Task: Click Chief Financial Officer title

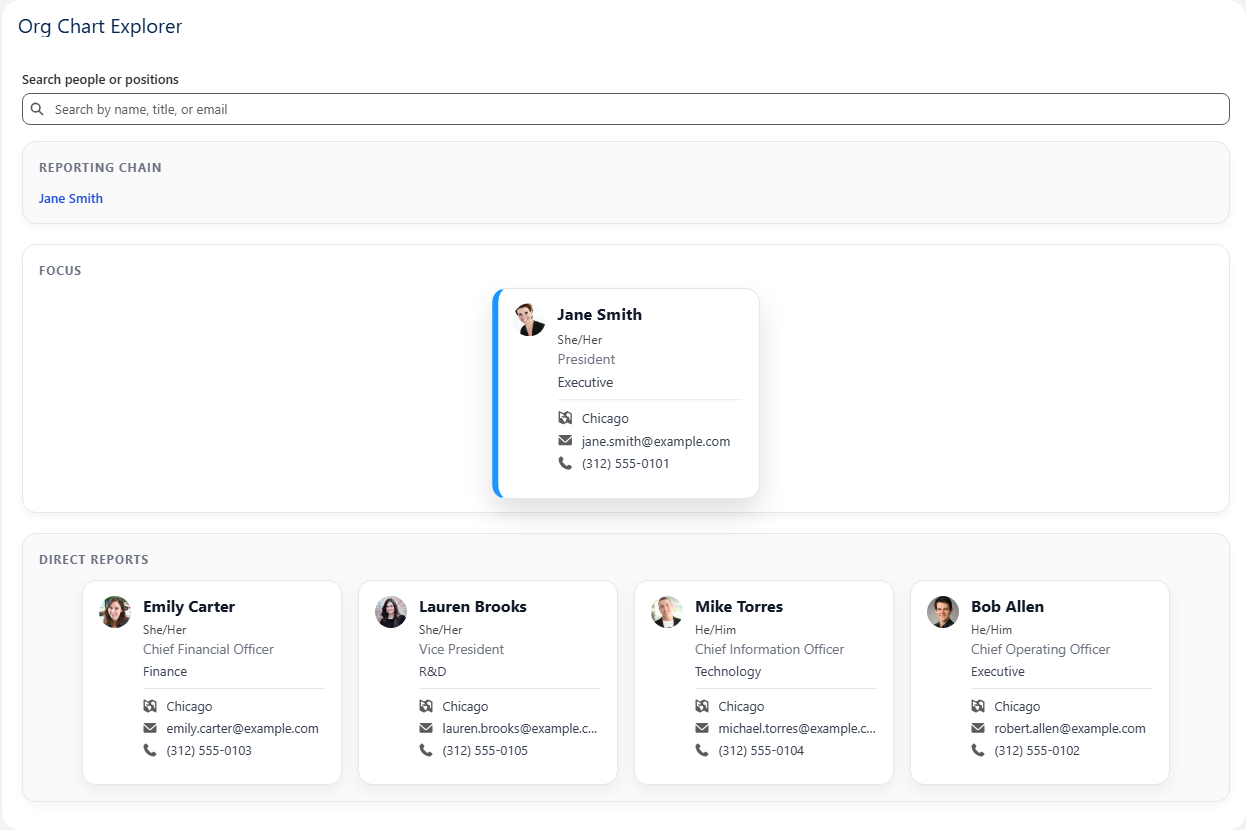Action: coord(208,649)
